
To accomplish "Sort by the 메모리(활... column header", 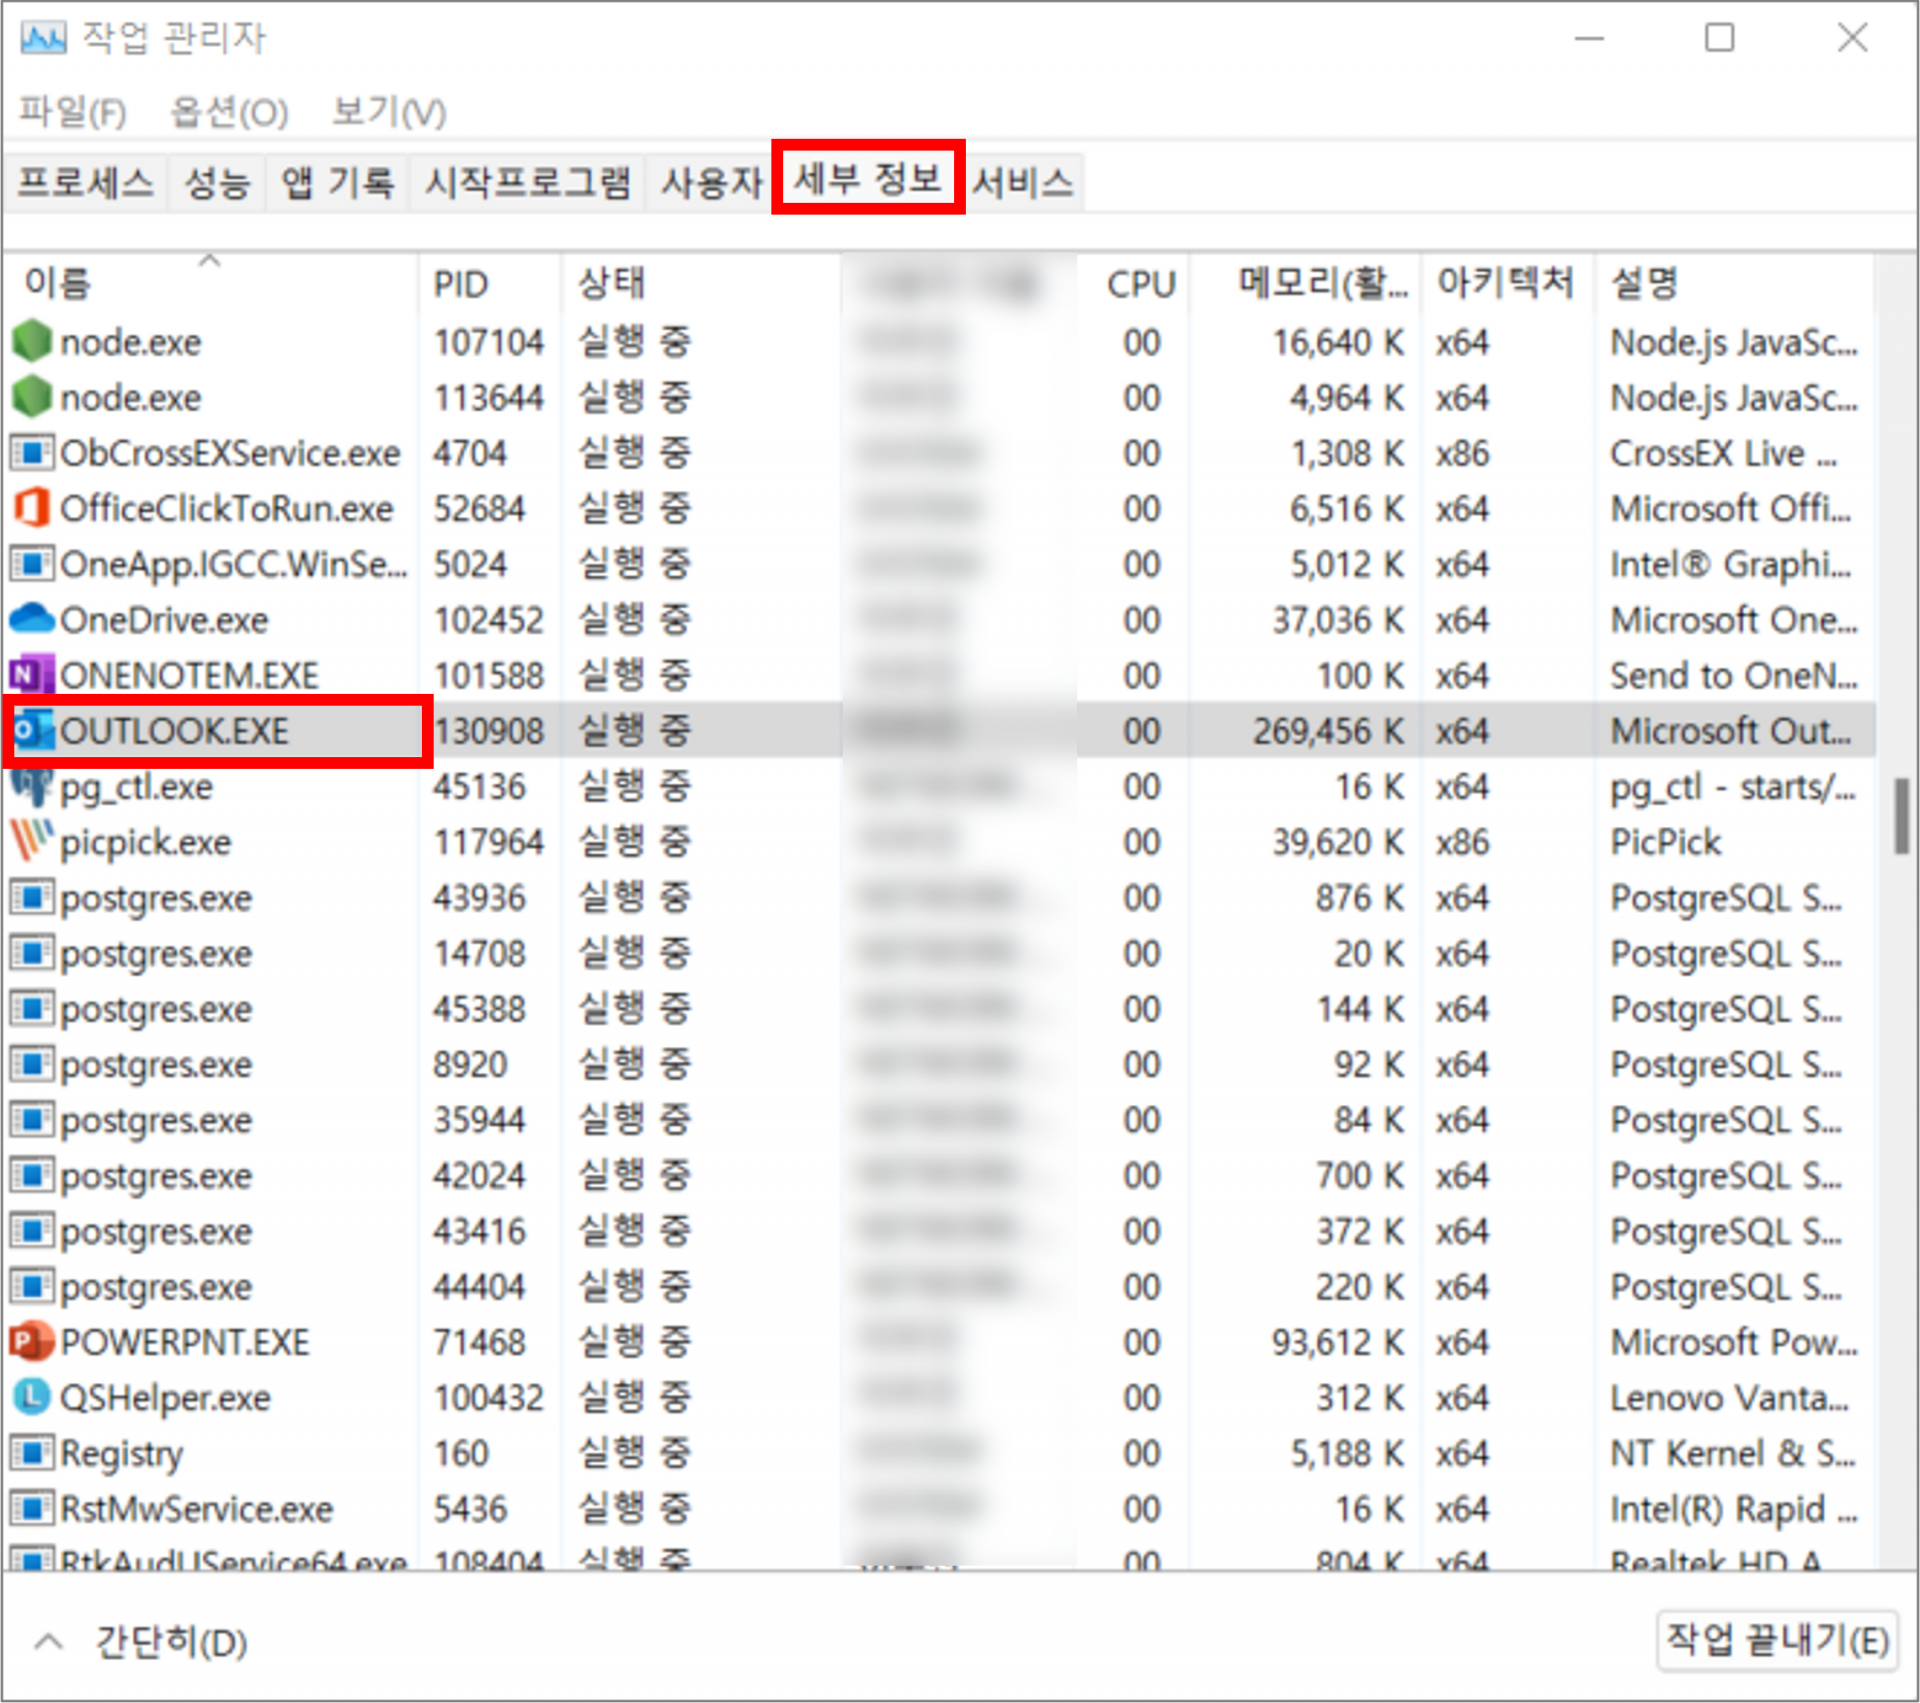I will click(x=1305, y=283).
